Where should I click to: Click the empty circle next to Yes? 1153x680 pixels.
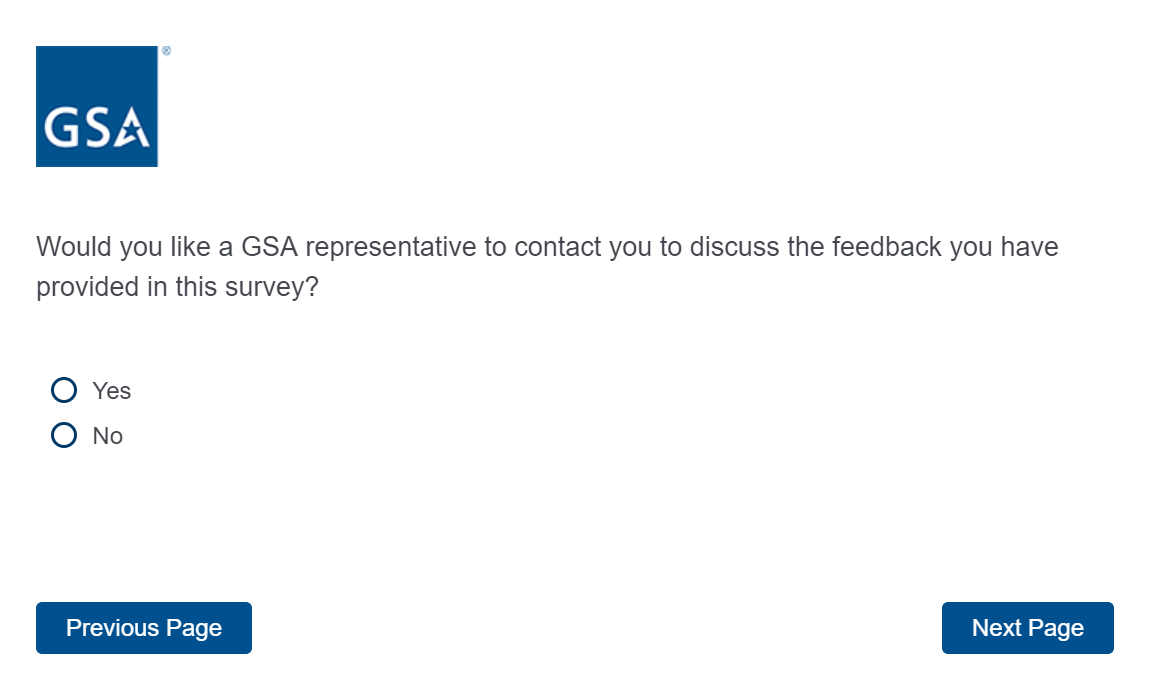click(x=64, y=390)
